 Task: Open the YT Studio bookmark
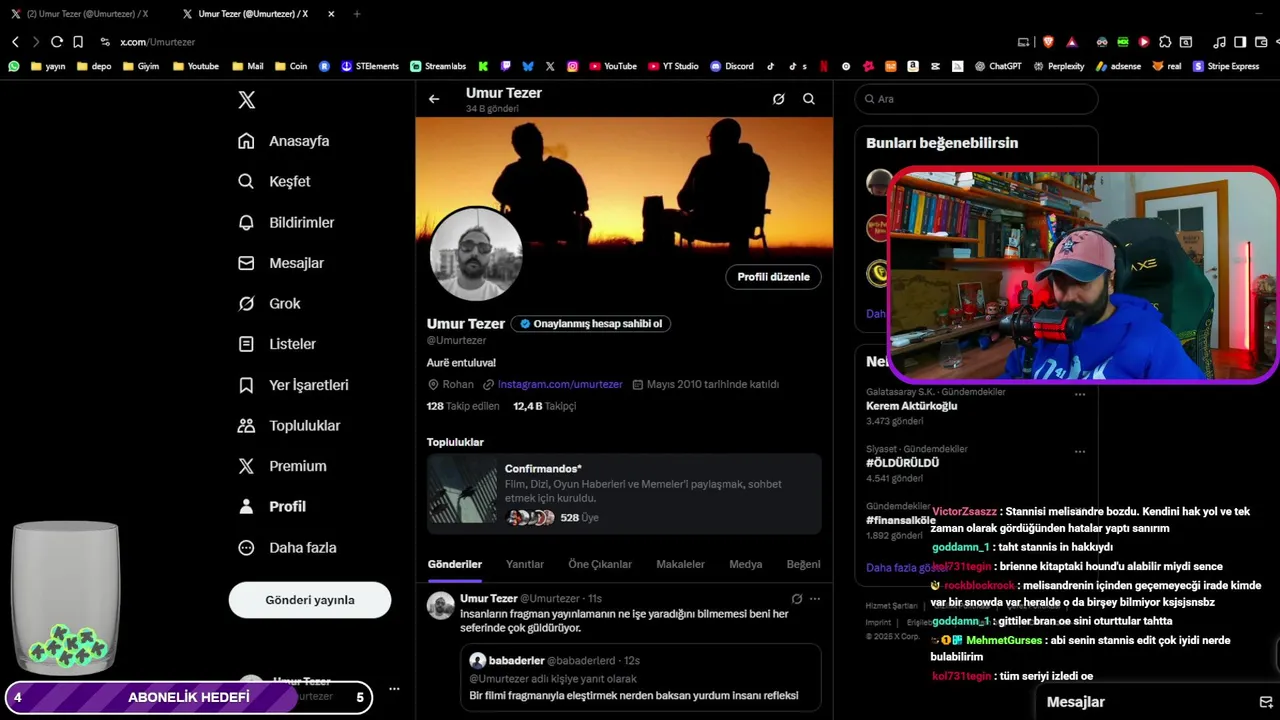pos(673,66)
